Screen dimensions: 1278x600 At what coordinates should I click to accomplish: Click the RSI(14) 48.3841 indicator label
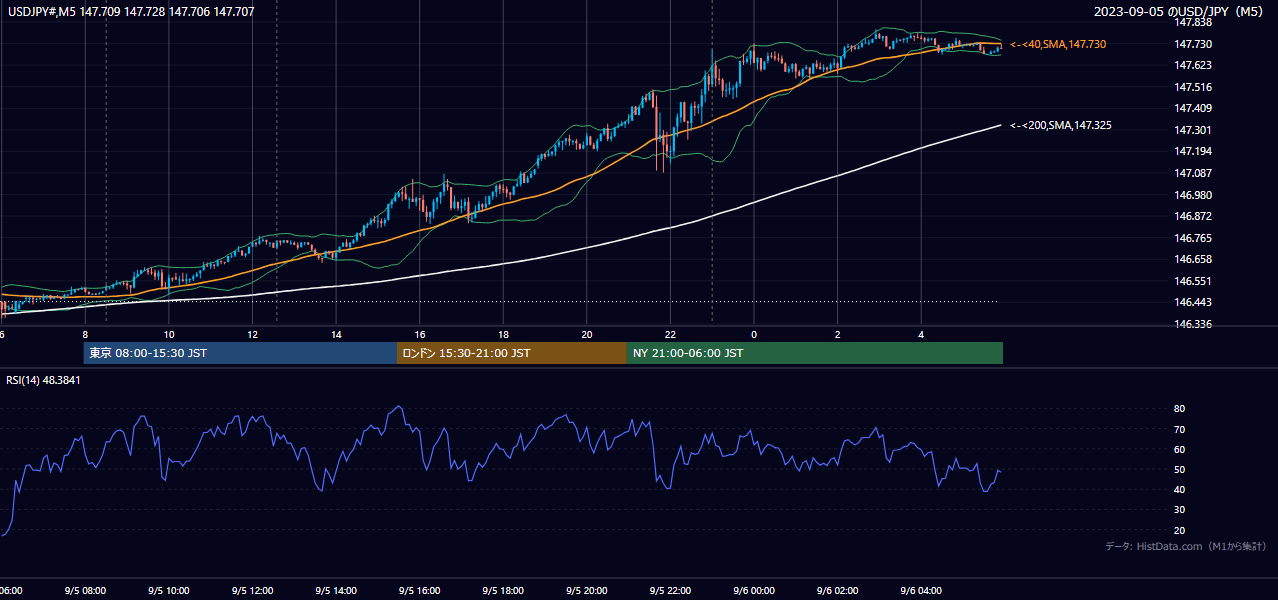click(x=43, y=381)
